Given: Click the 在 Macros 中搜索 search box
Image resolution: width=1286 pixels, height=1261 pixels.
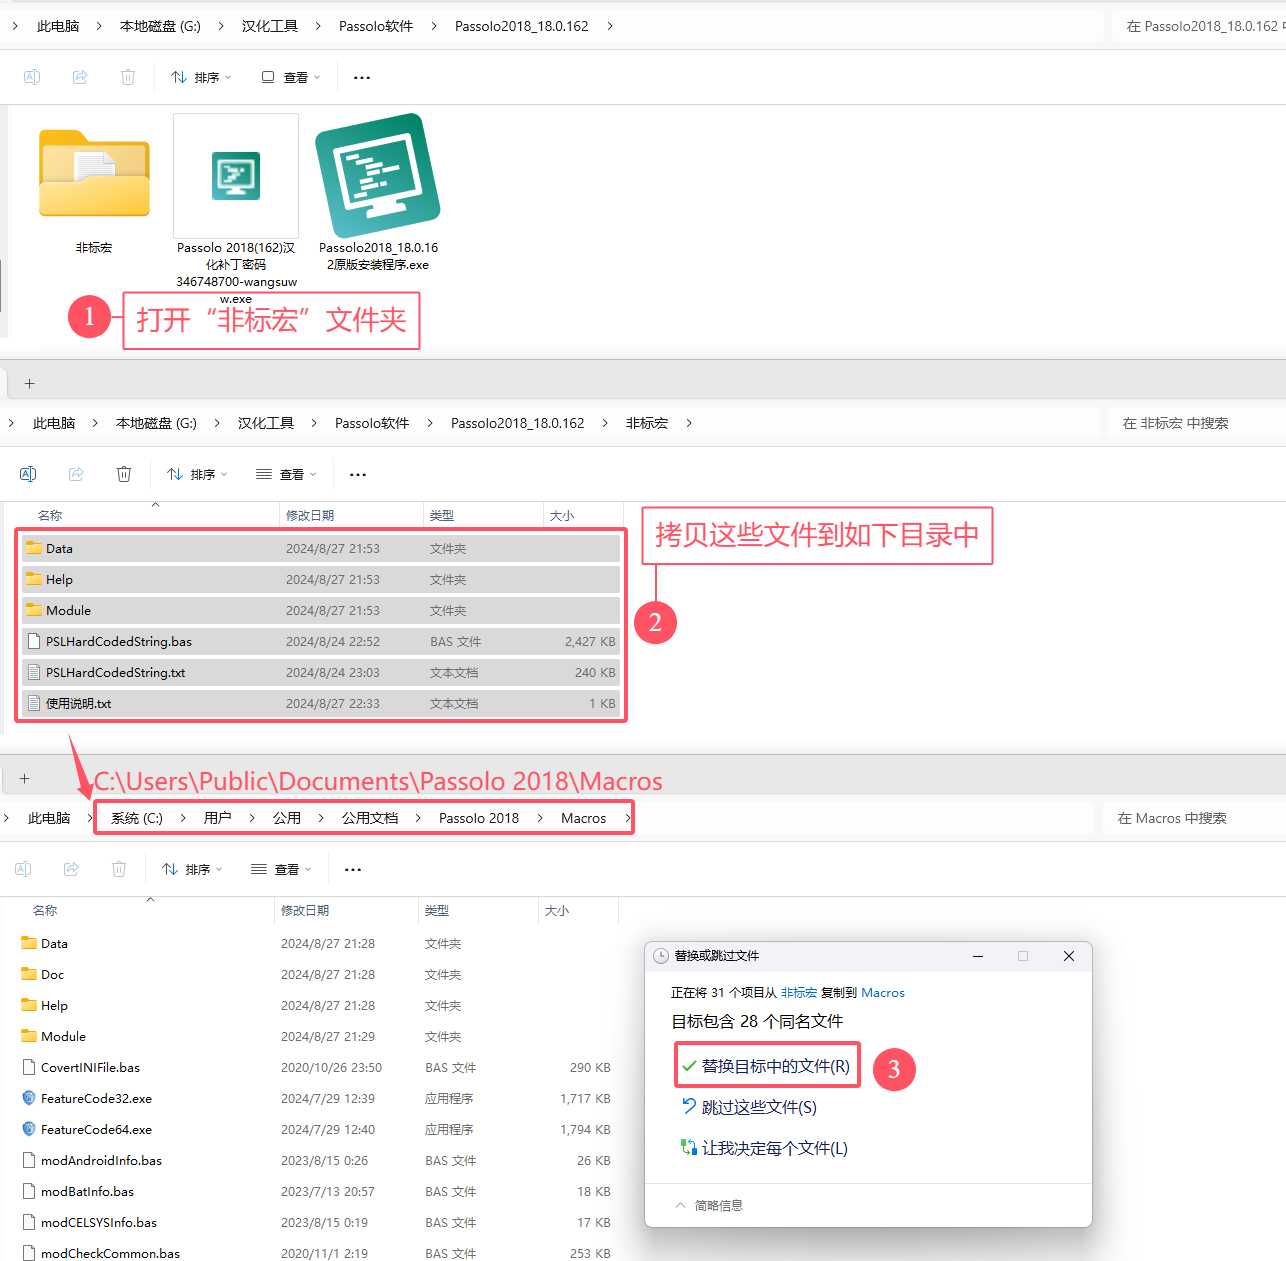Looking at the screenshot, I should tap(1194, 818).
